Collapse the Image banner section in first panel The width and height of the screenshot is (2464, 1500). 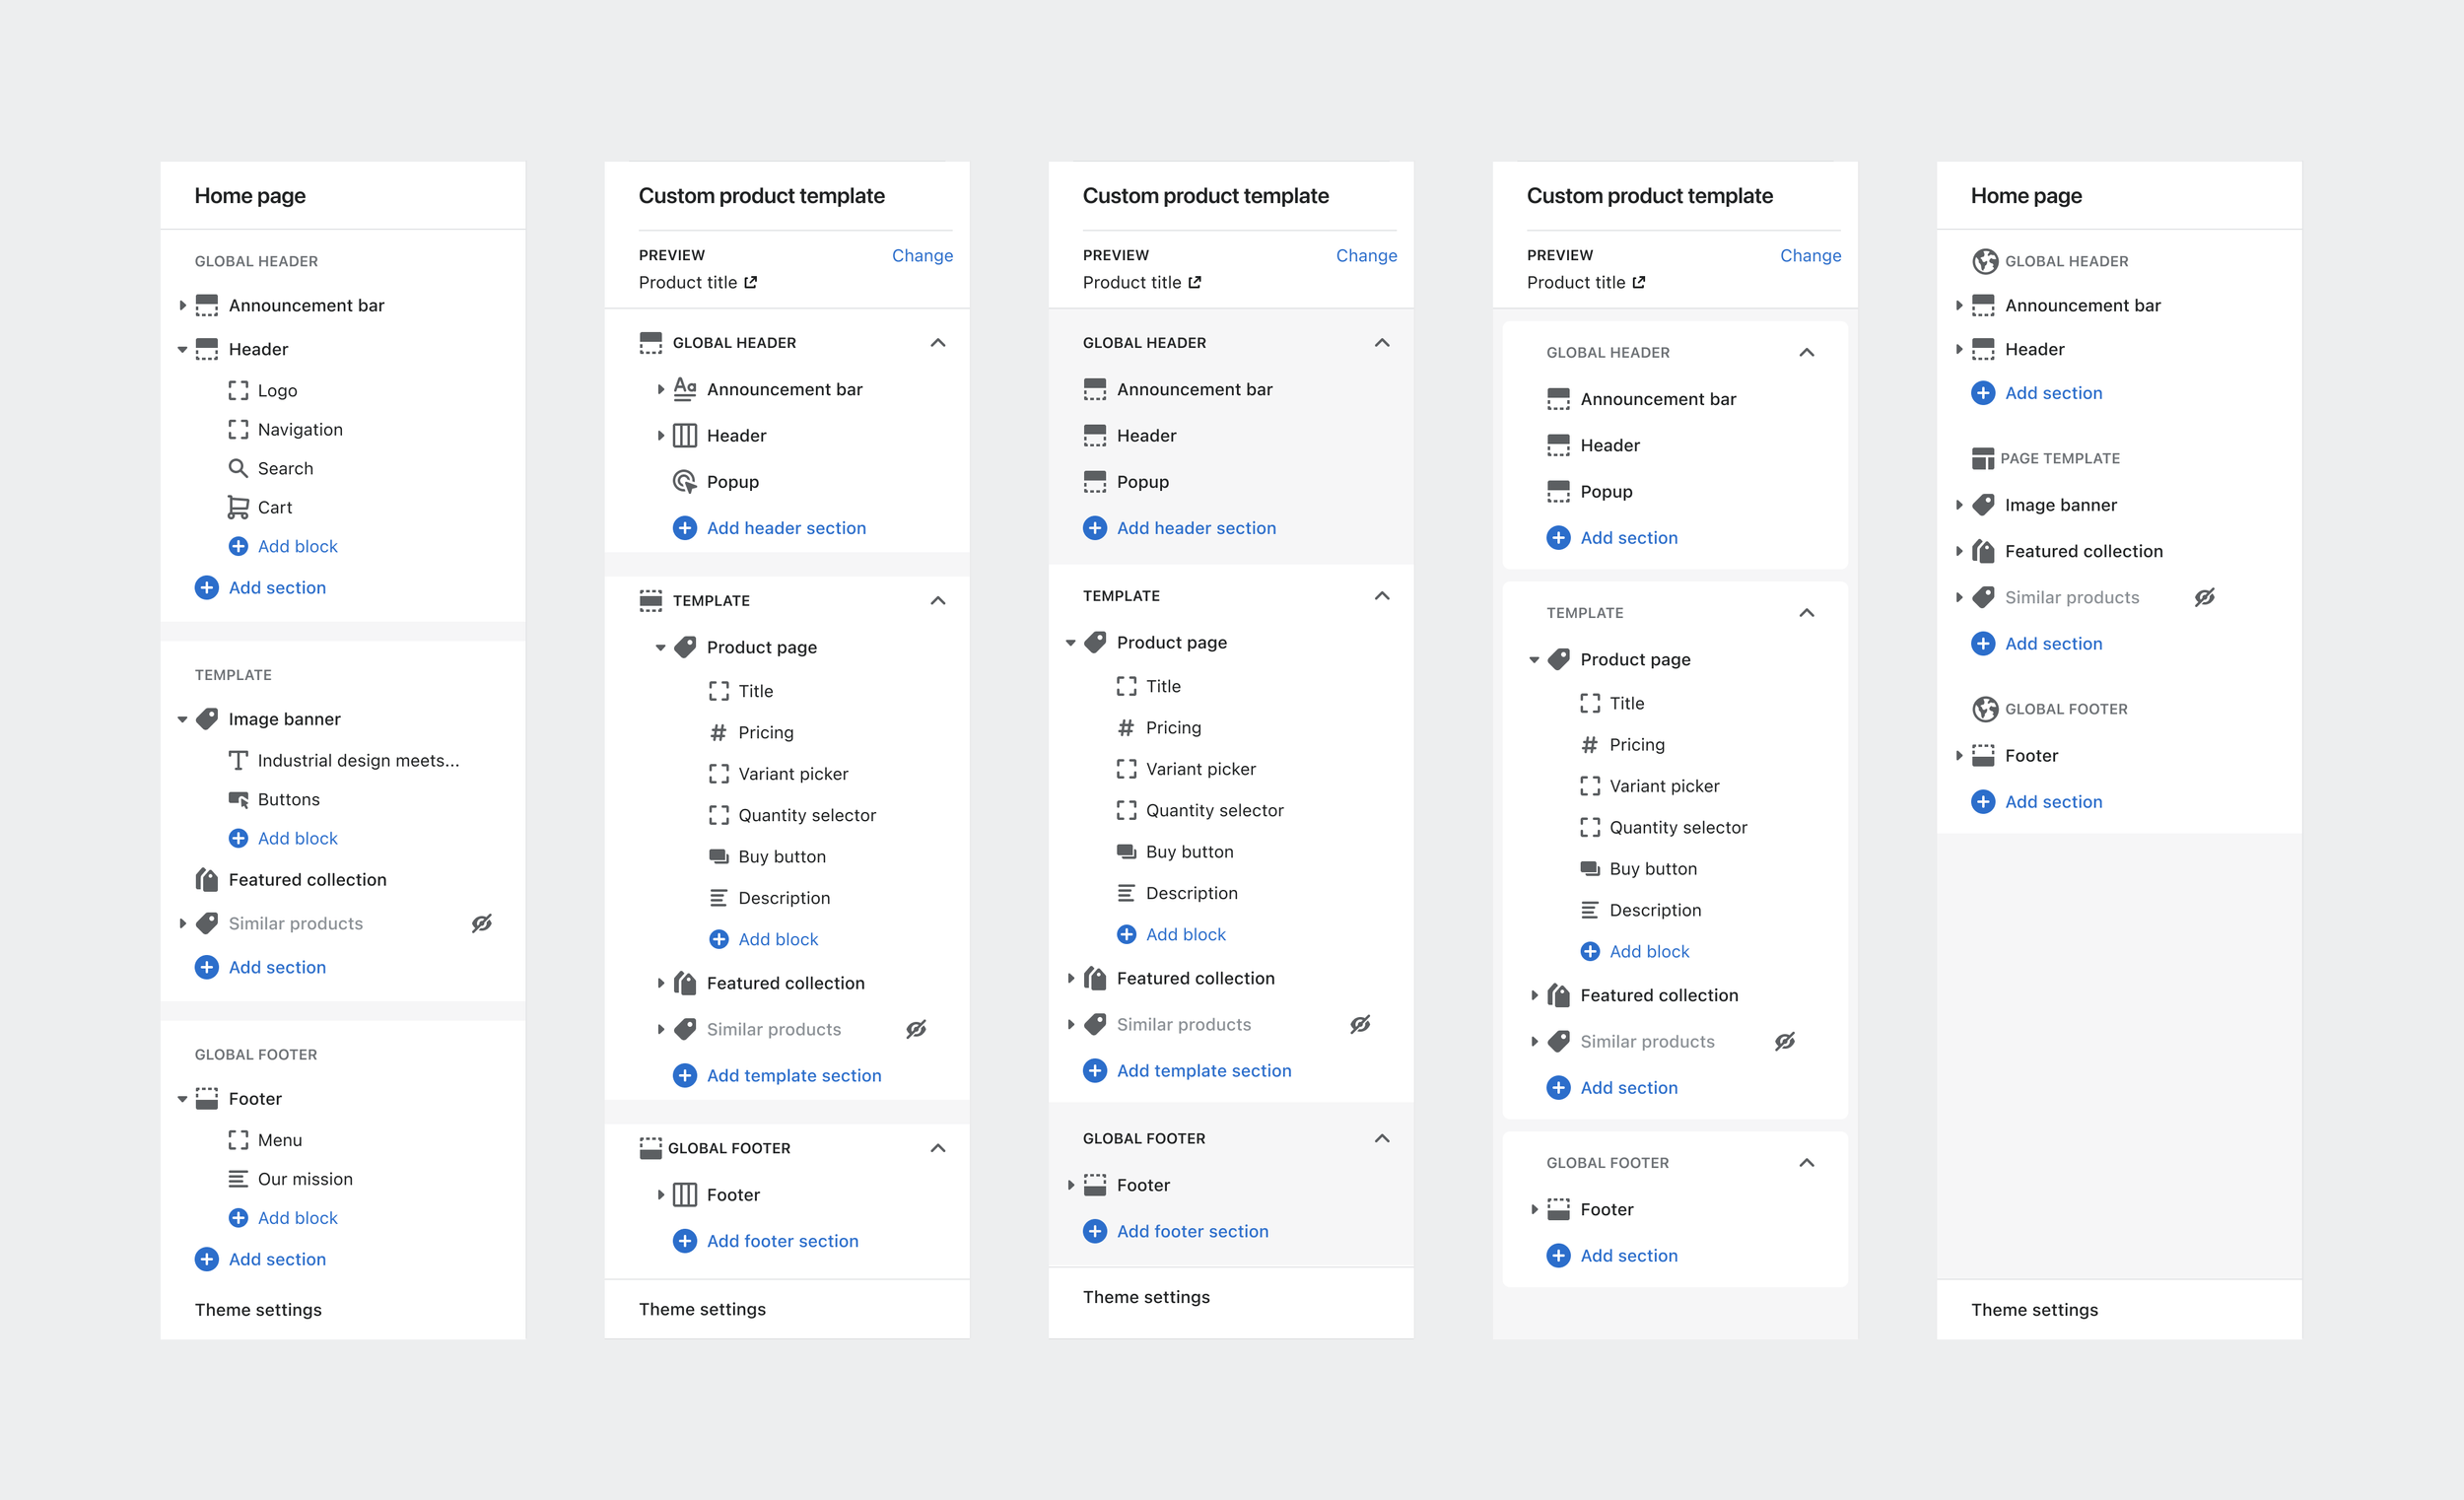tap(182, 719)
